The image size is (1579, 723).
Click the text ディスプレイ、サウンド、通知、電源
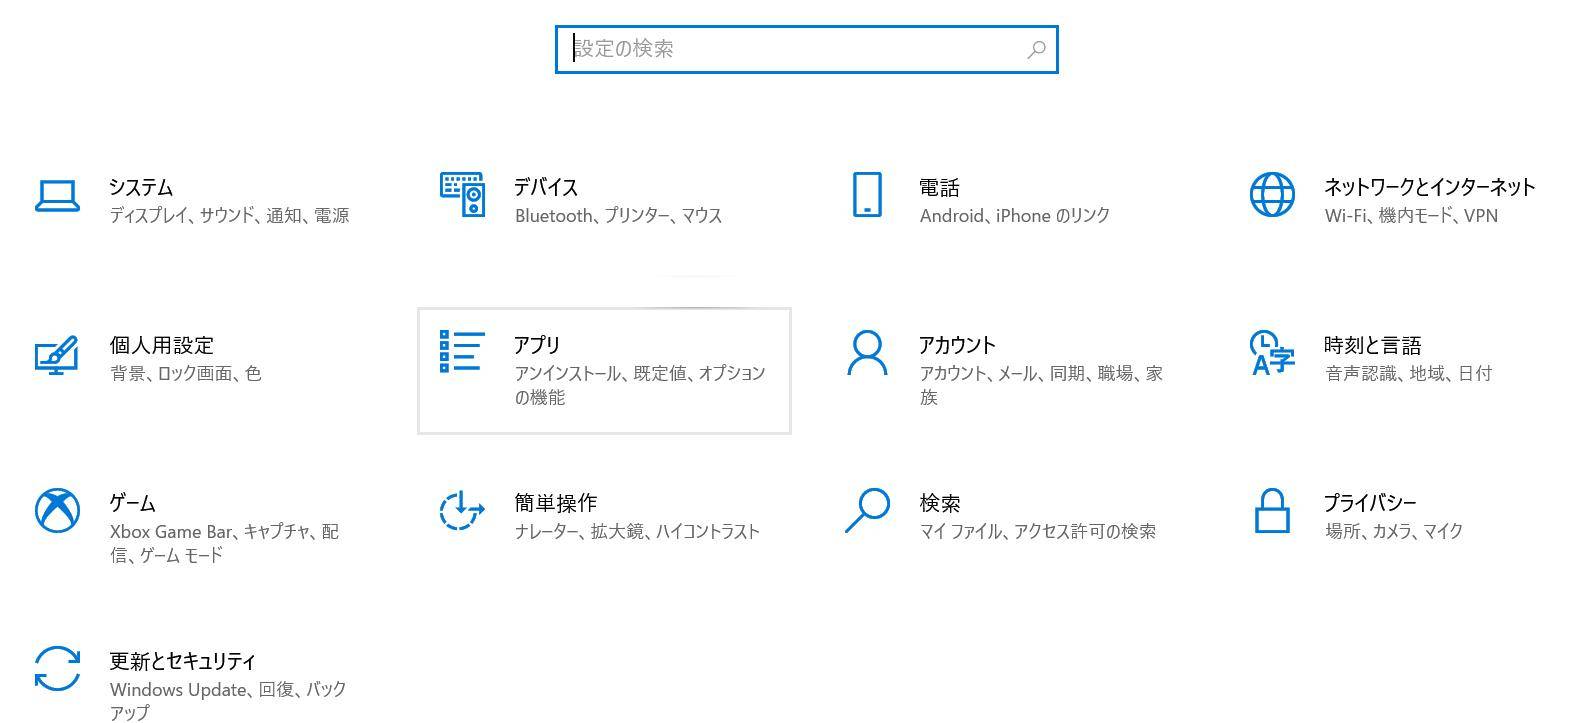click(x=229, y=215)
